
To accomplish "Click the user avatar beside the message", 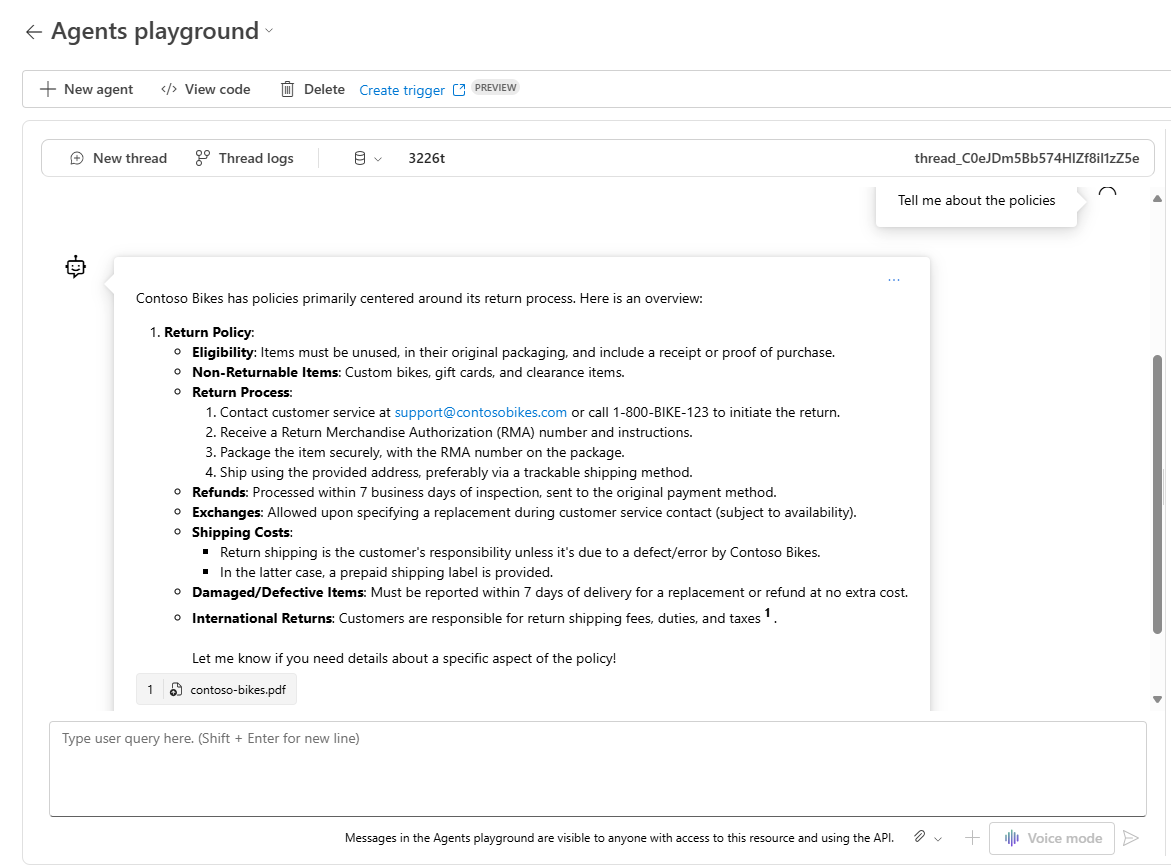I will tap(1108, 193).
